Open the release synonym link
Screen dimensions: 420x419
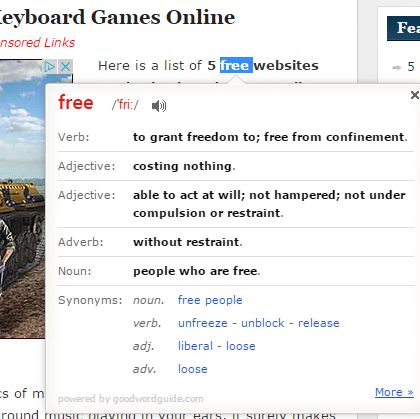click(319, 323)
